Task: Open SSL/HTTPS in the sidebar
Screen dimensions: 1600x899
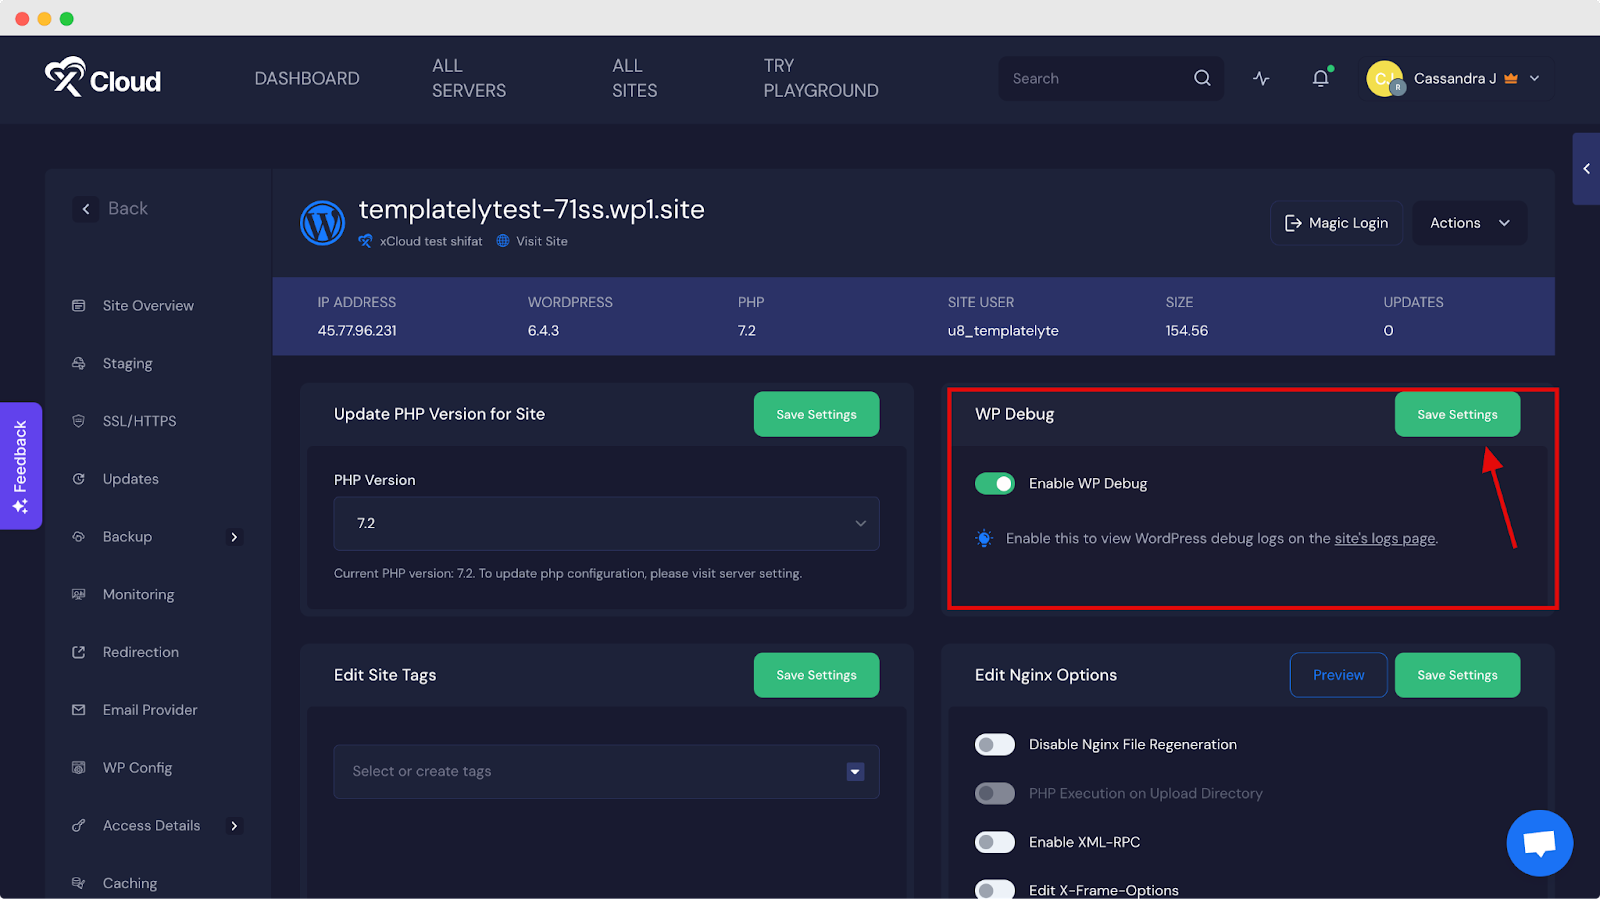Action: [x=139, y=421]
